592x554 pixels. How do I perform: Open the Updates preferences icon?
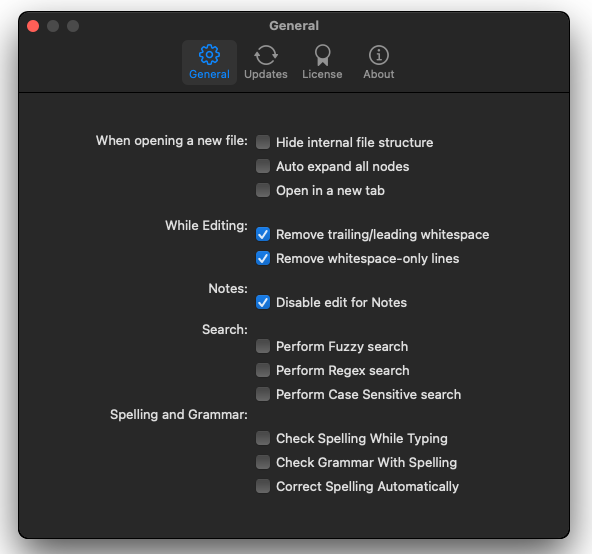tap(266, 55)
